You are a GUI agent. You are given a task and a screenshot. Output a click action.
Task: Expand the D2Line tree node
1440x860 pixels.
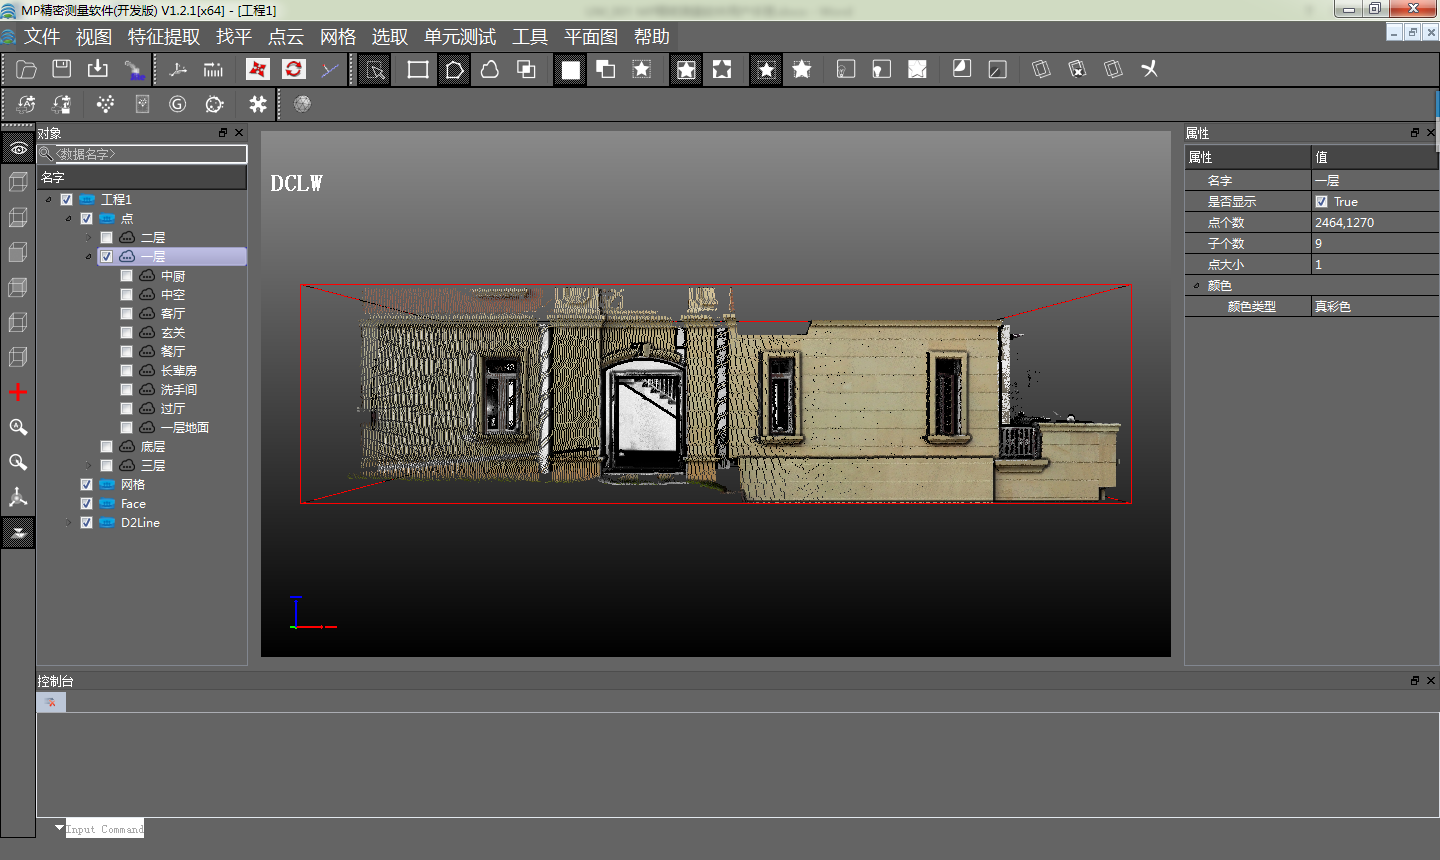pyautogui.click(x=69, y=523)
